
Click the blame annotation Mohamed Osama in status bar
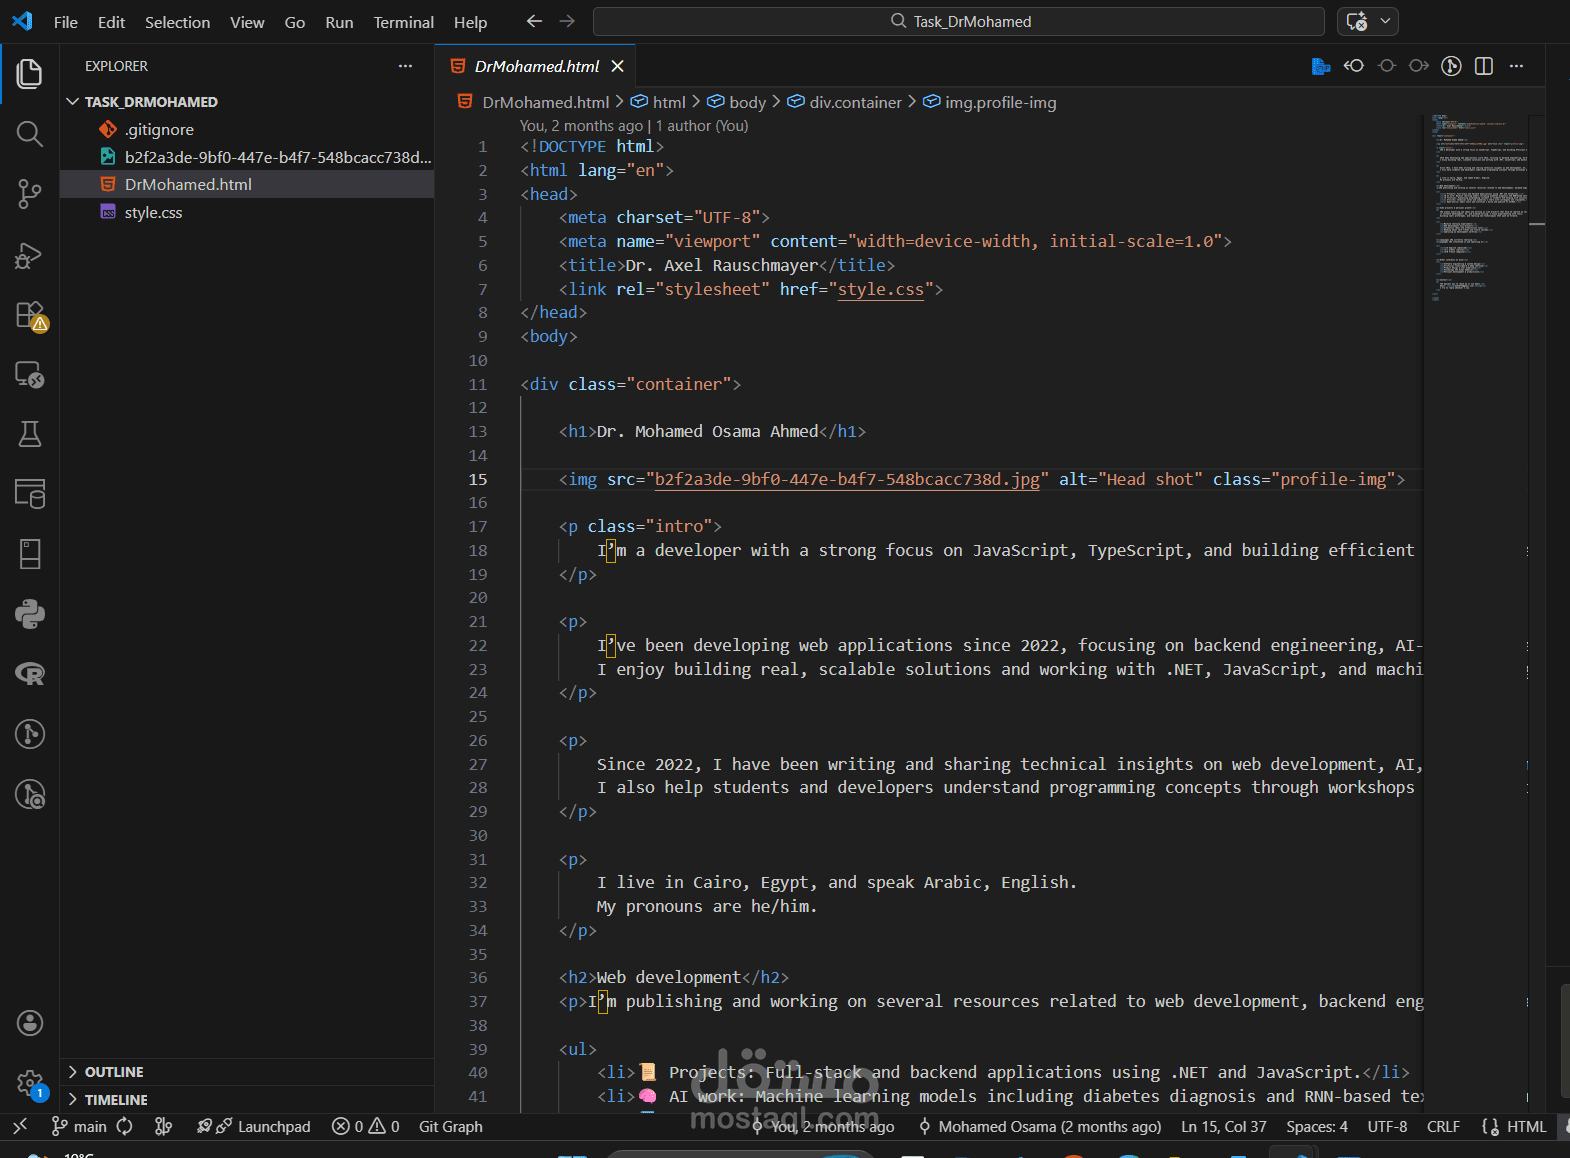pyautogui.click(x=1040, y=1126)
